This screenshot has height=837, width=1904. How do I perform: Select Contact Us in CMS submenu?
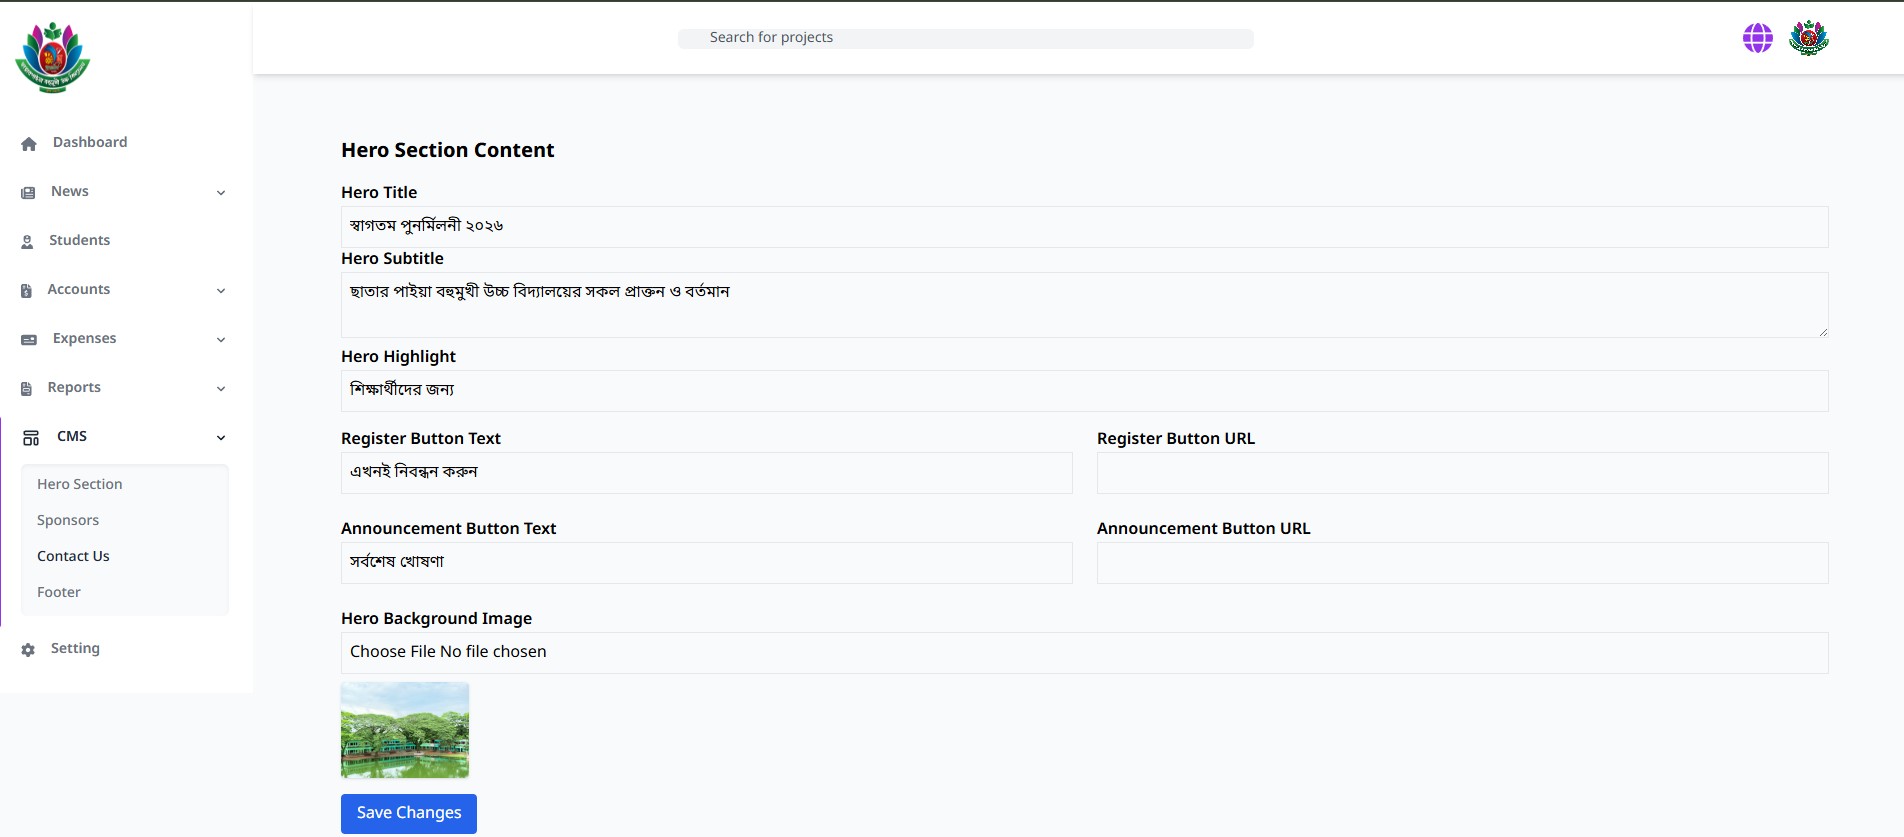(x=73, y=556)
